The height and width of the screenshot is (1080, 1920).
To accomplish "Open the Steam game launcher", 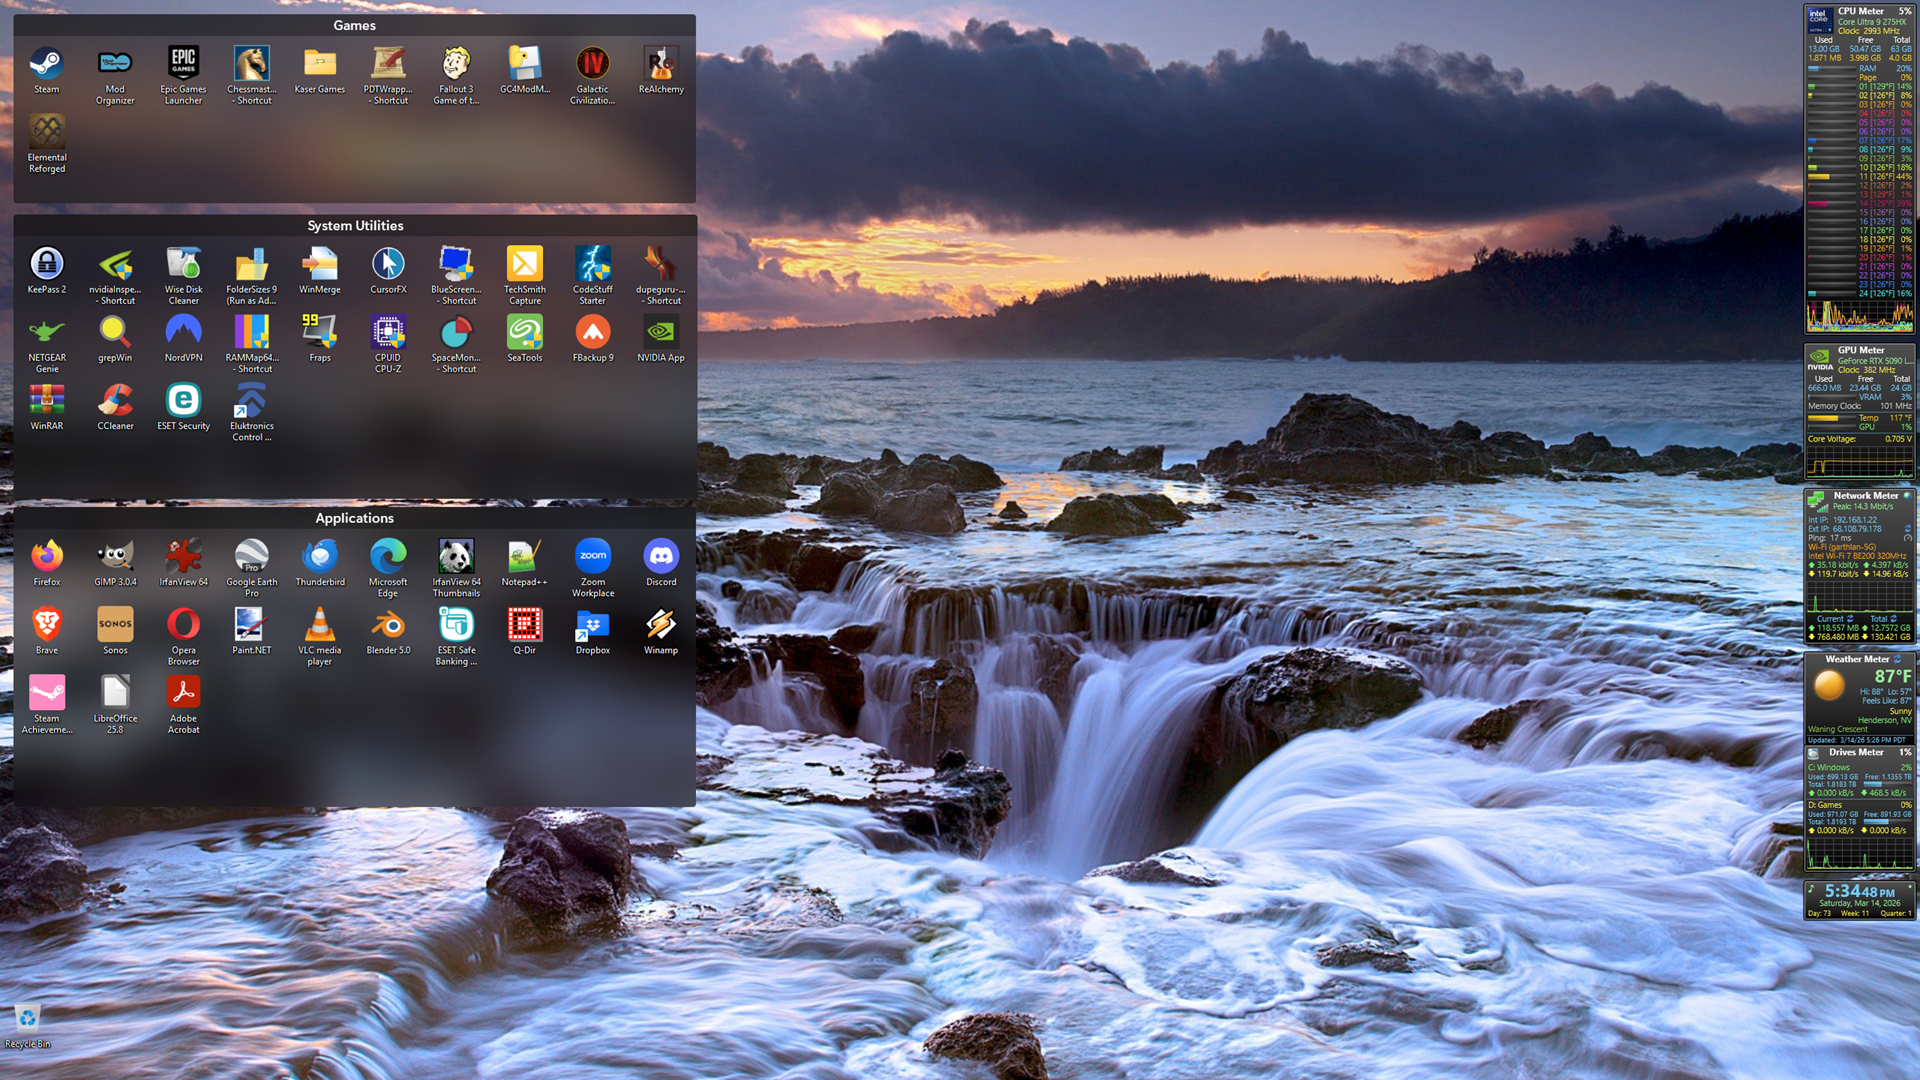I will click(46, 66).
